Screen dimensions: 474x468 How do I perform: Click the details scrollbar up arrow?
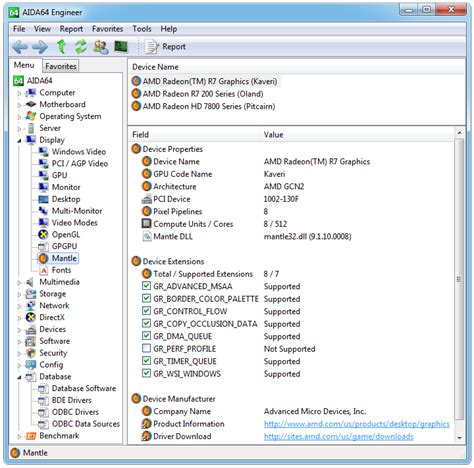[459, 133]
